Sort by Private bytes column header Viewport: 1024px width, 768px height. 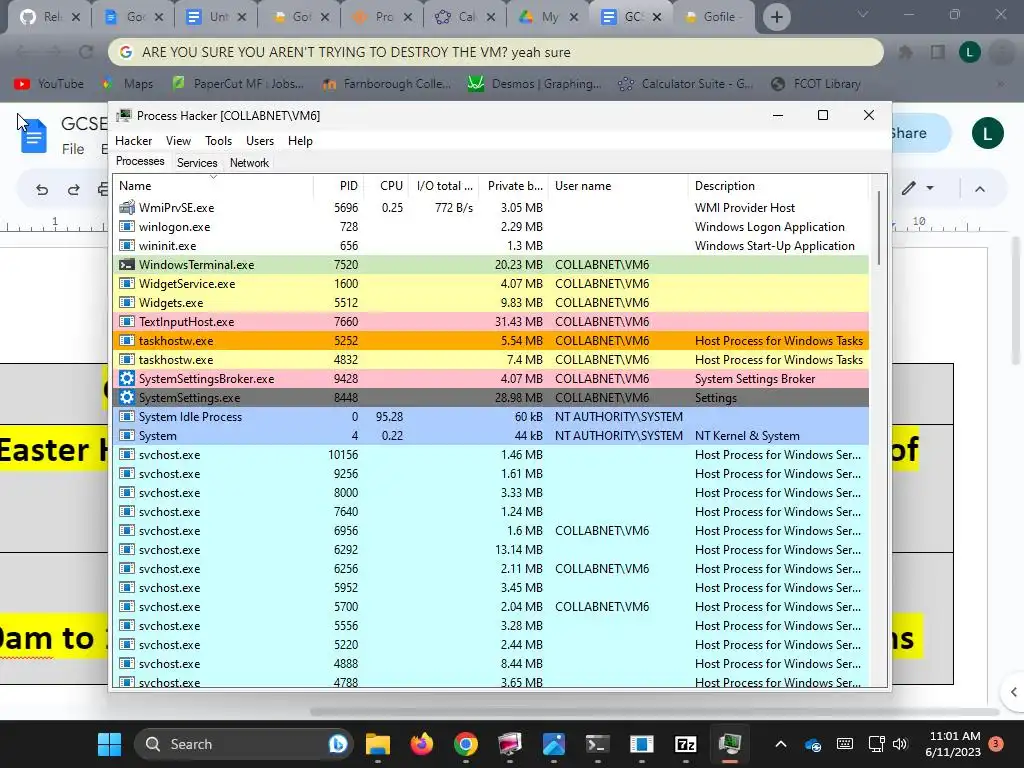coord(513,186)
